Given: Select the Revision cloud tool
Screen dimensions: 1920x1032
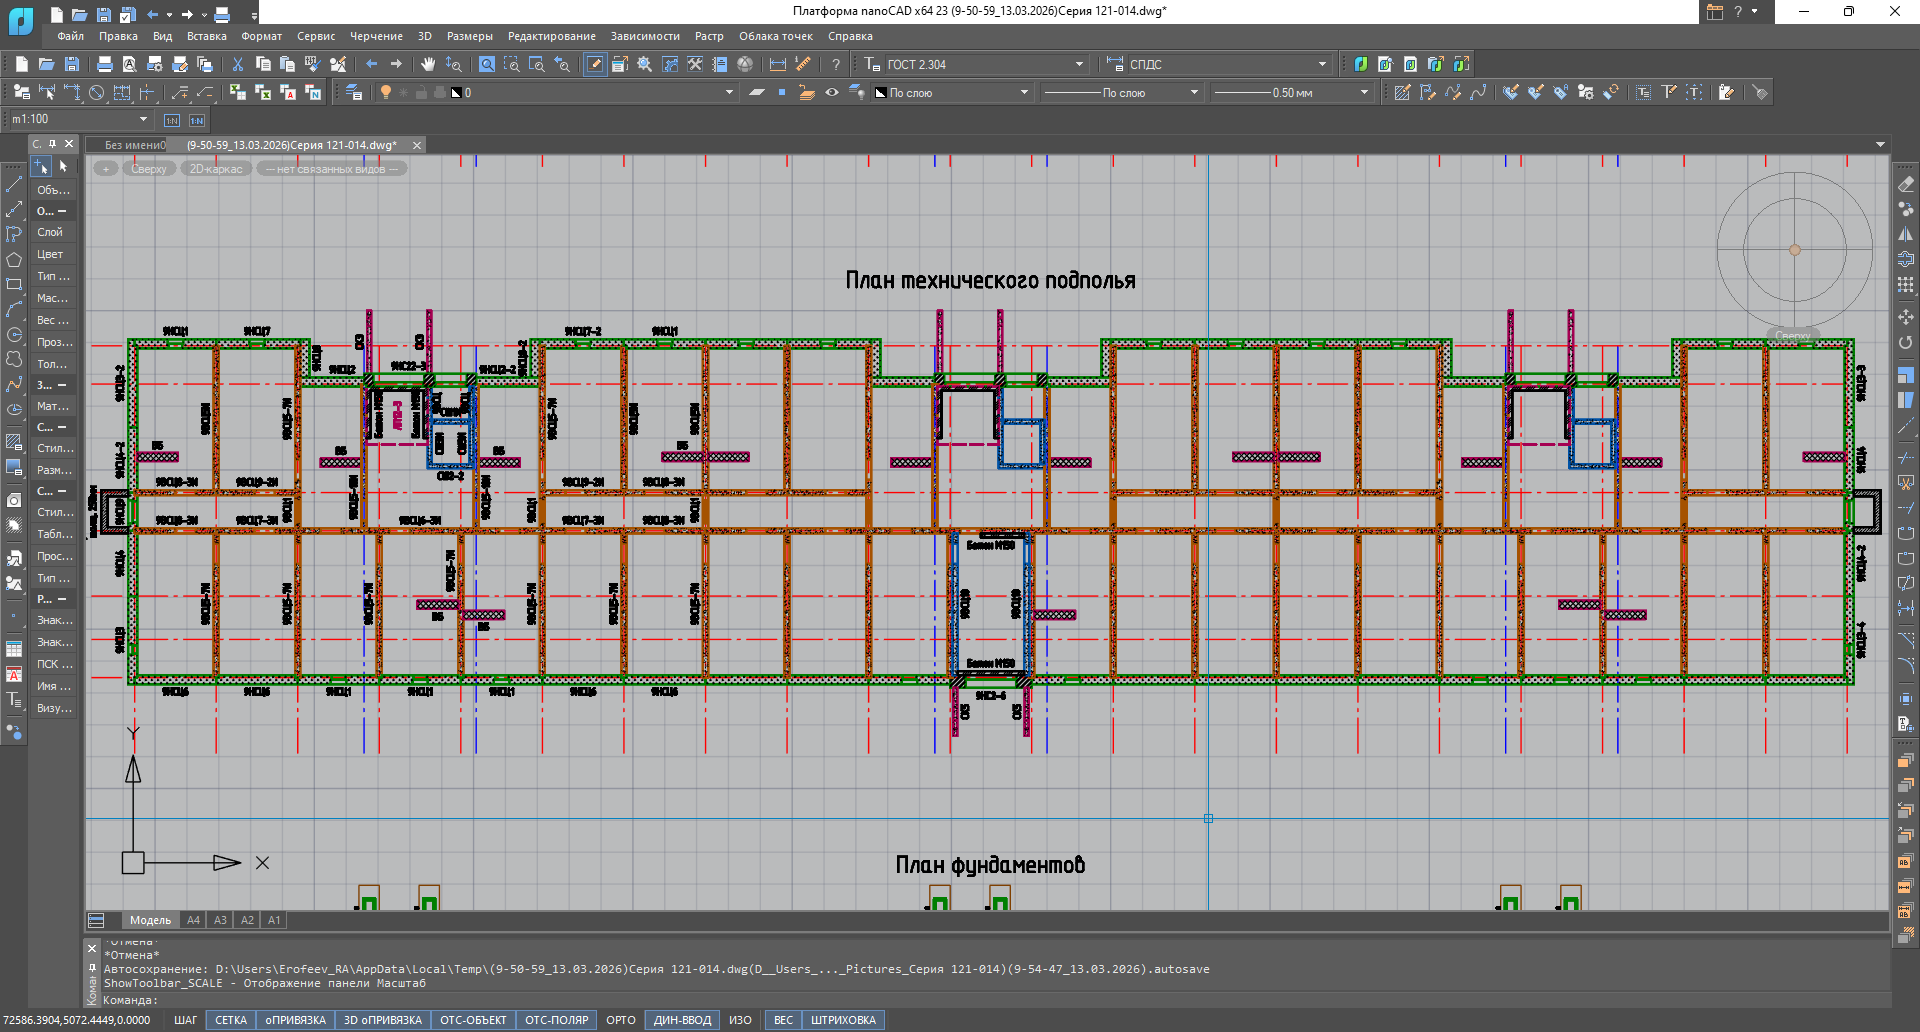Looking at the screenshot, I should pyautogui.click(x=14, y=360).
